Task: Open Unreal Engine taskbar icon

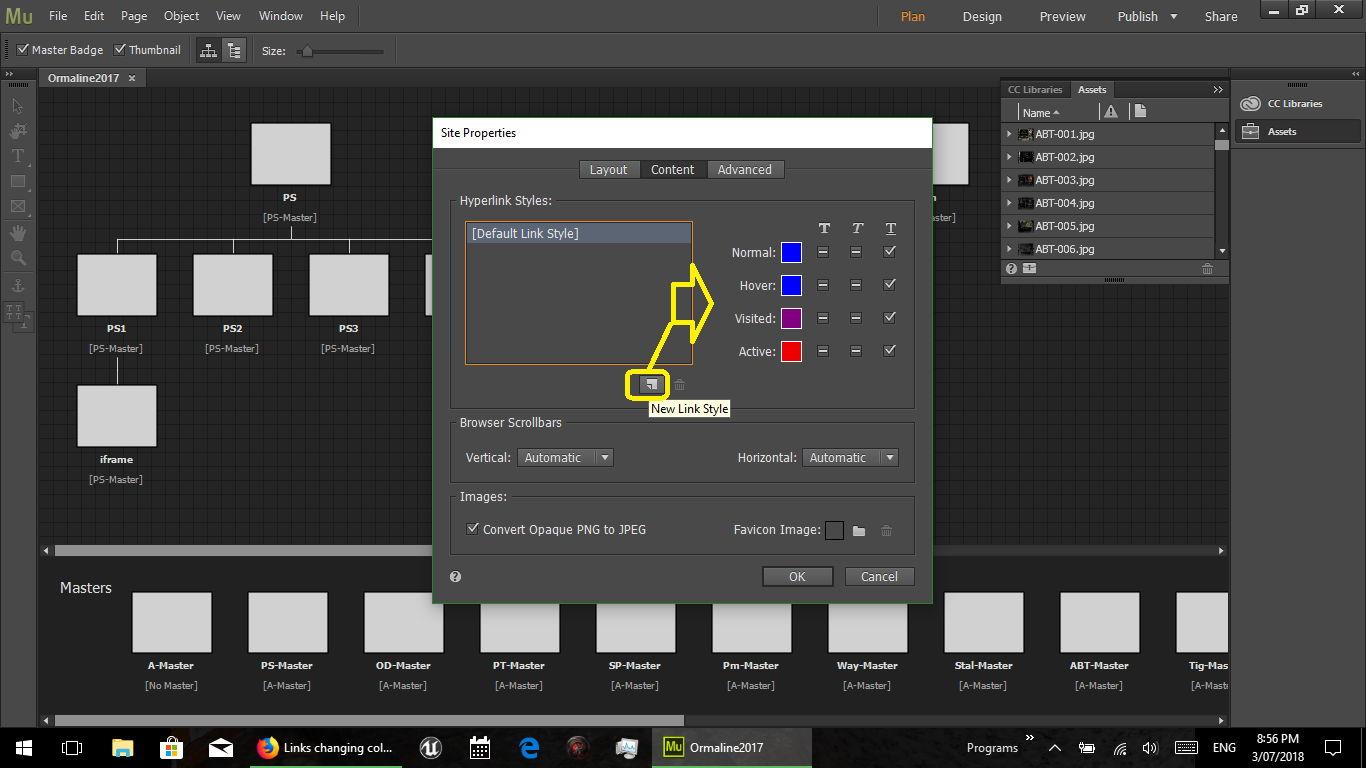Action: pos(431,747)
